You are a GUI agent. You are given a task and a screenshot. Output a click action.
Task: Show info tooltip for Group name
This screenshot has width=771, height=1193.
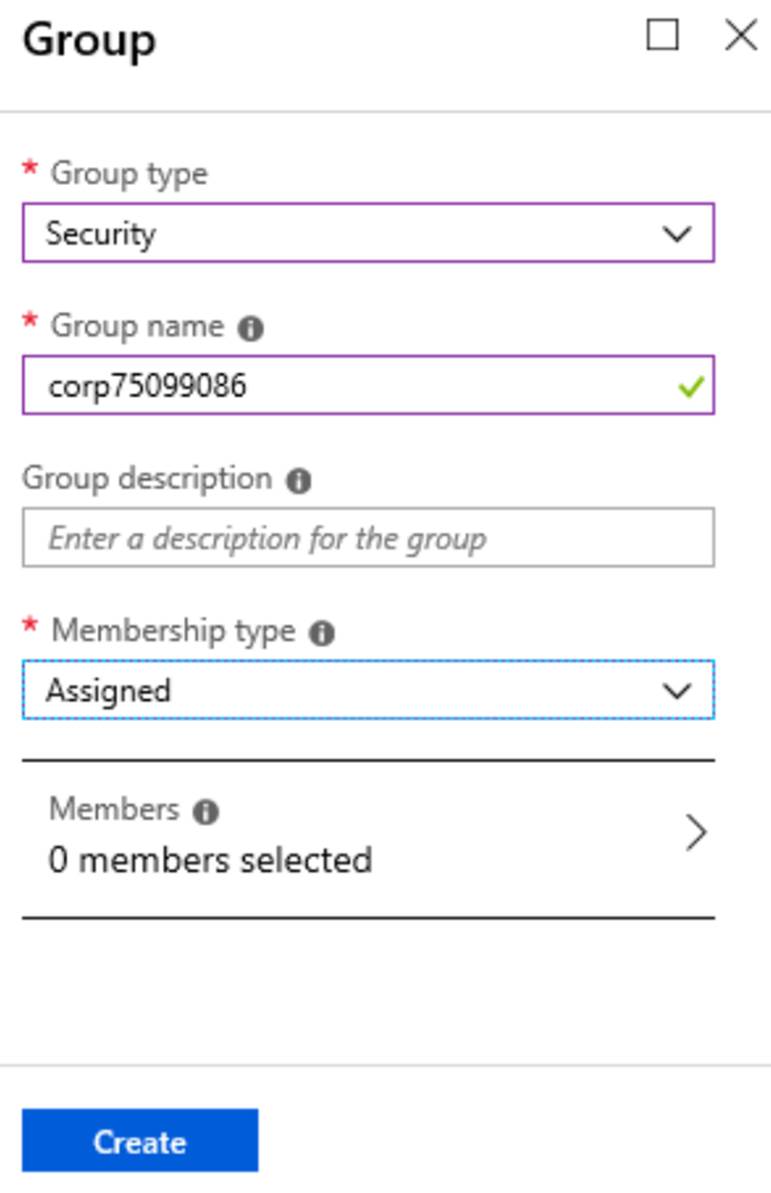[x=250, y=329]
